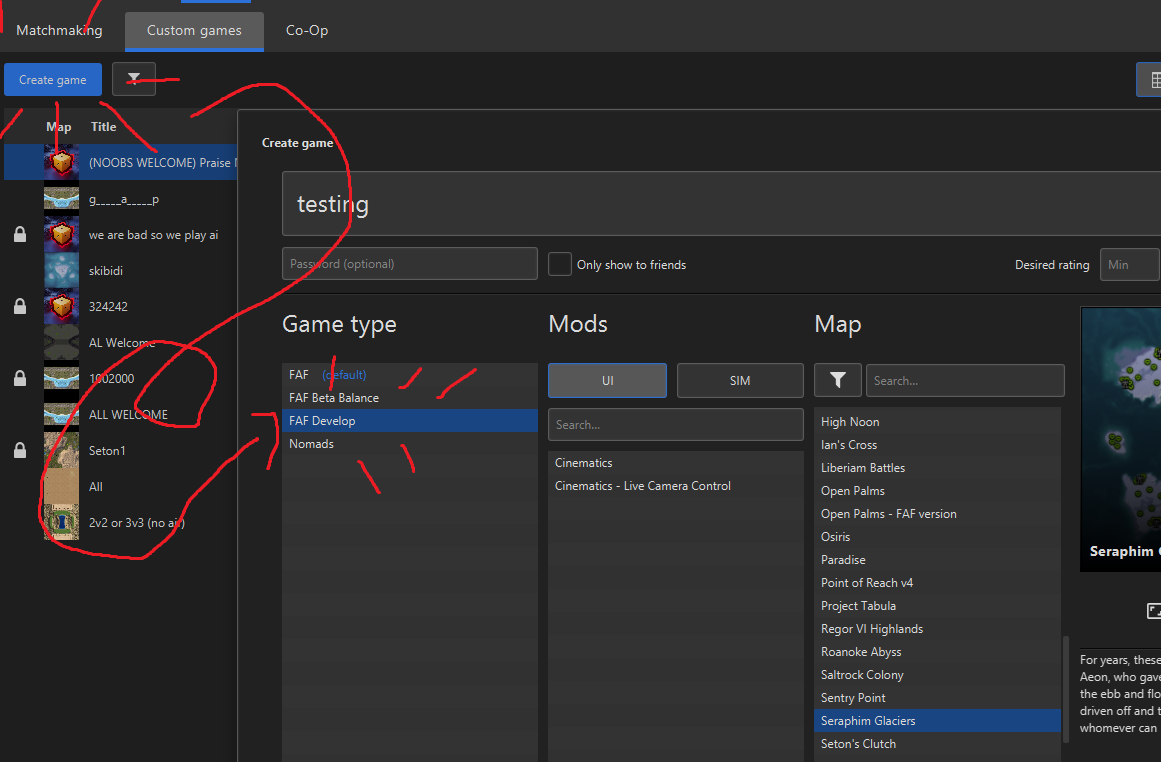Select the Liberiam Battles map
1161x762 pixels.
[x=937, y=467]
